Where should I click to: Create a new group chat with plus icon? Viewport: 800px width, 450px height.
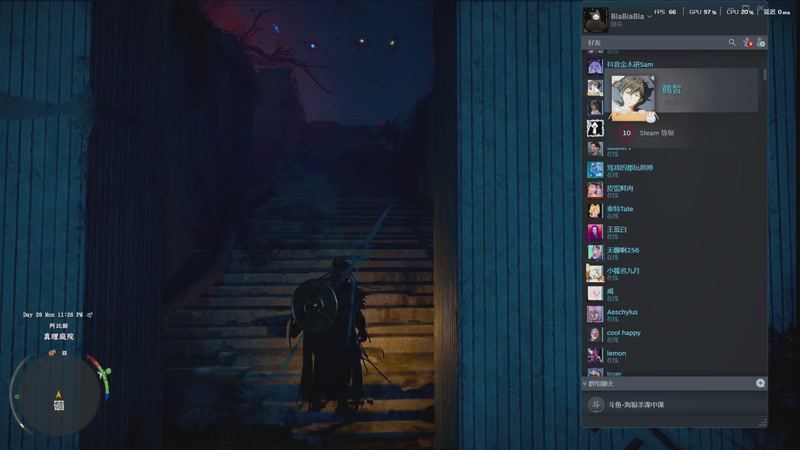pos(760,383)
